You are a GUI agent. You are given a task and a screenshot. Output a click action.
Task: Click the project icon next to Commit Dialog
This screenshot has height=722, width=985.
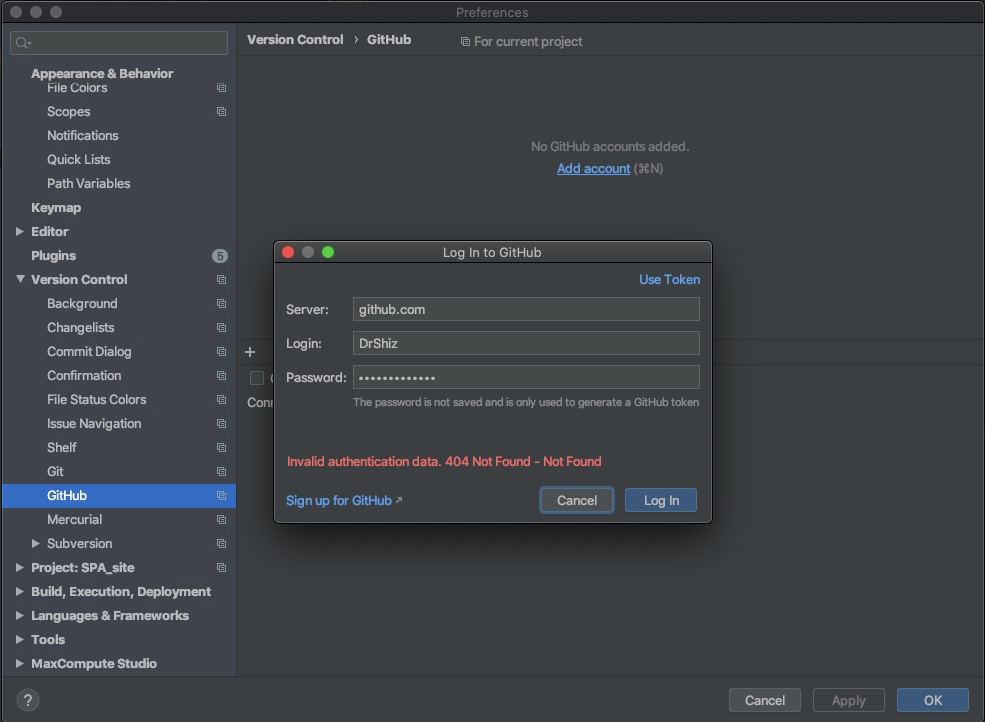pyautogui.click(x=221, y=351)
